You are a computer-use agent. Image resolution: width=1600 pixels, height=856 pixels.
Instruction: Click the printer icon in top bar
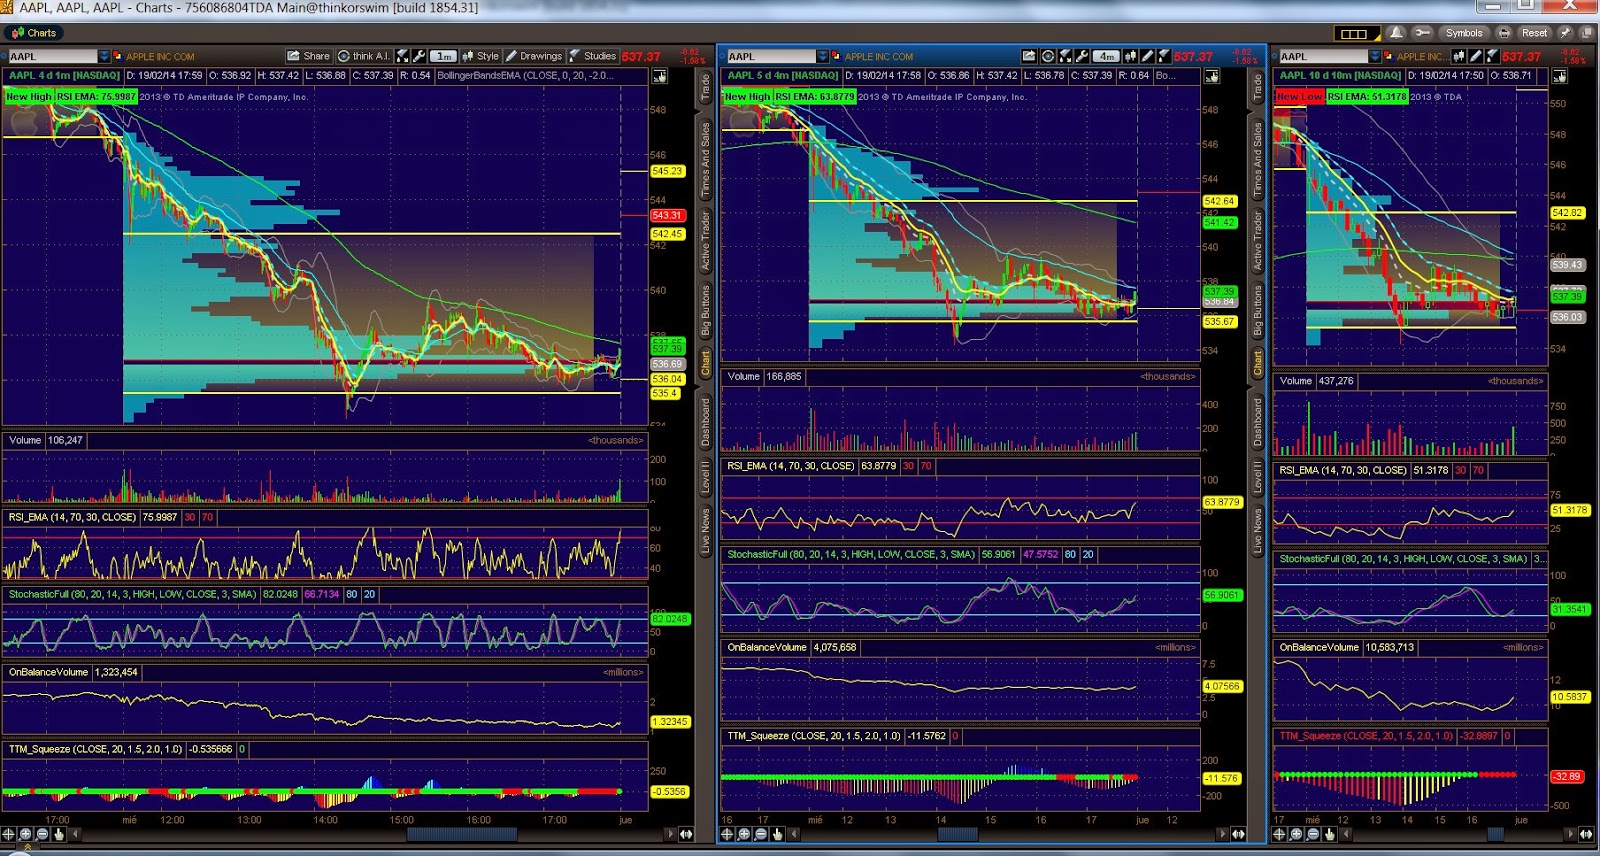pyautogui.click(x=1504, y=33)
